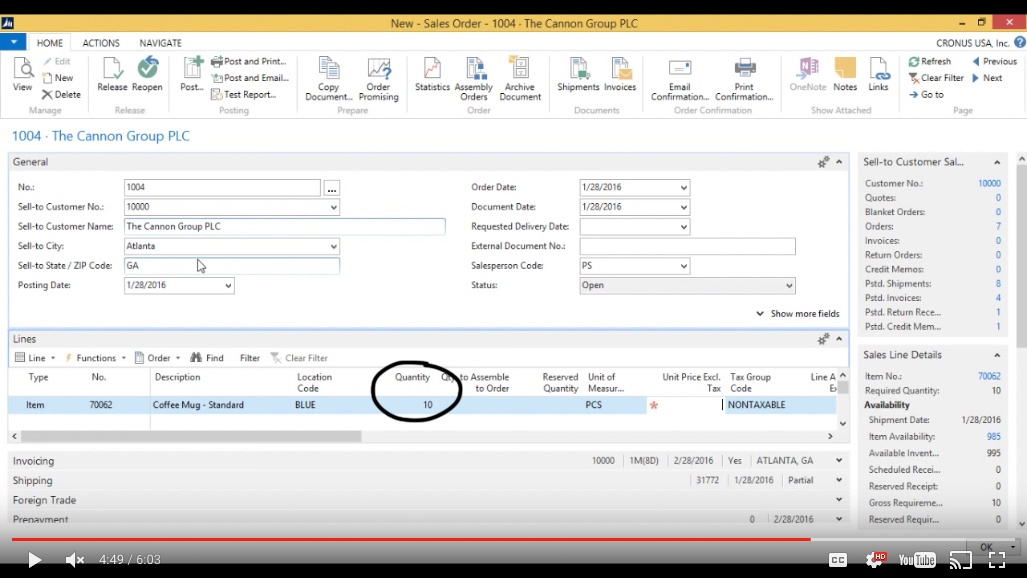Click the Sell-to Customer Name field

click(284, 227)
